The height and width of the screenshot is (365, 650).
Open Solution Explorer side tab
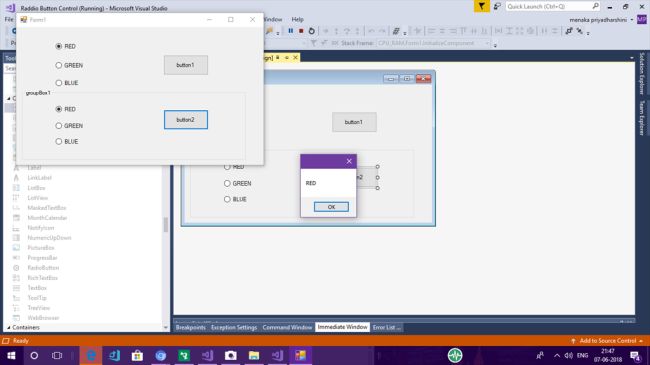(642, 73)
